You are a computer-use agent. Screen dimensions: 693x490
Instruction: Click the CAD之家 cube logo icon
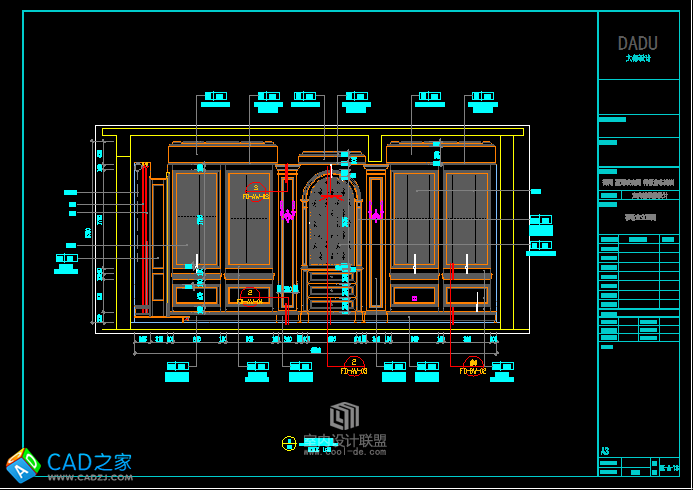23,465
